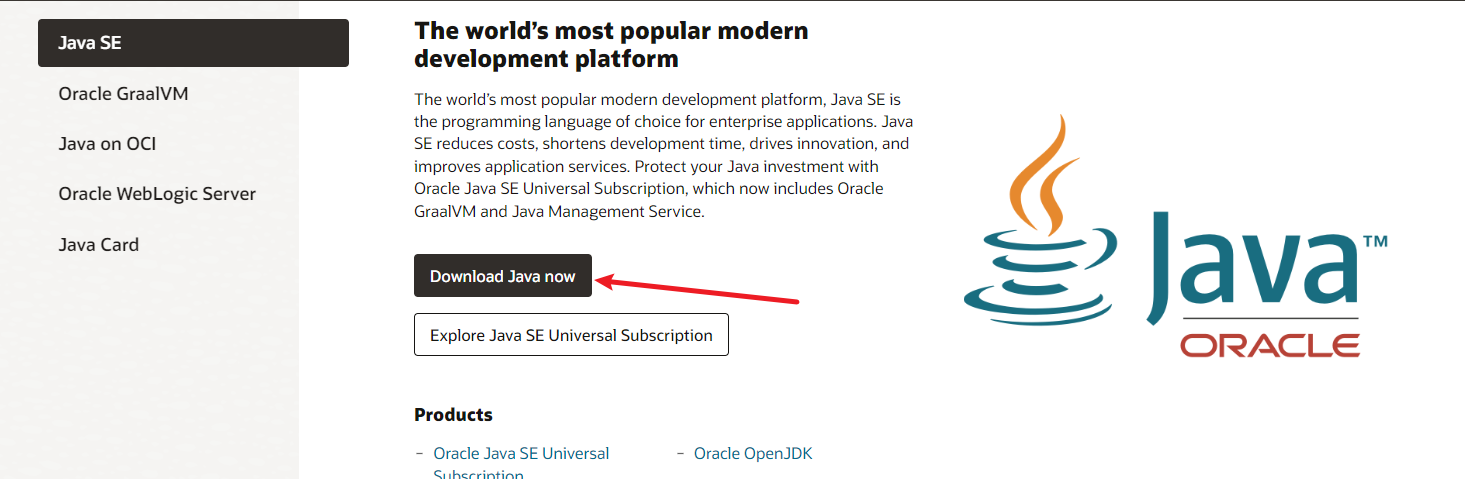The height and width of the screenshot is (479, 1465).
Task: Click the TM trademark symbol beside Java
Action: (1374, 243)
